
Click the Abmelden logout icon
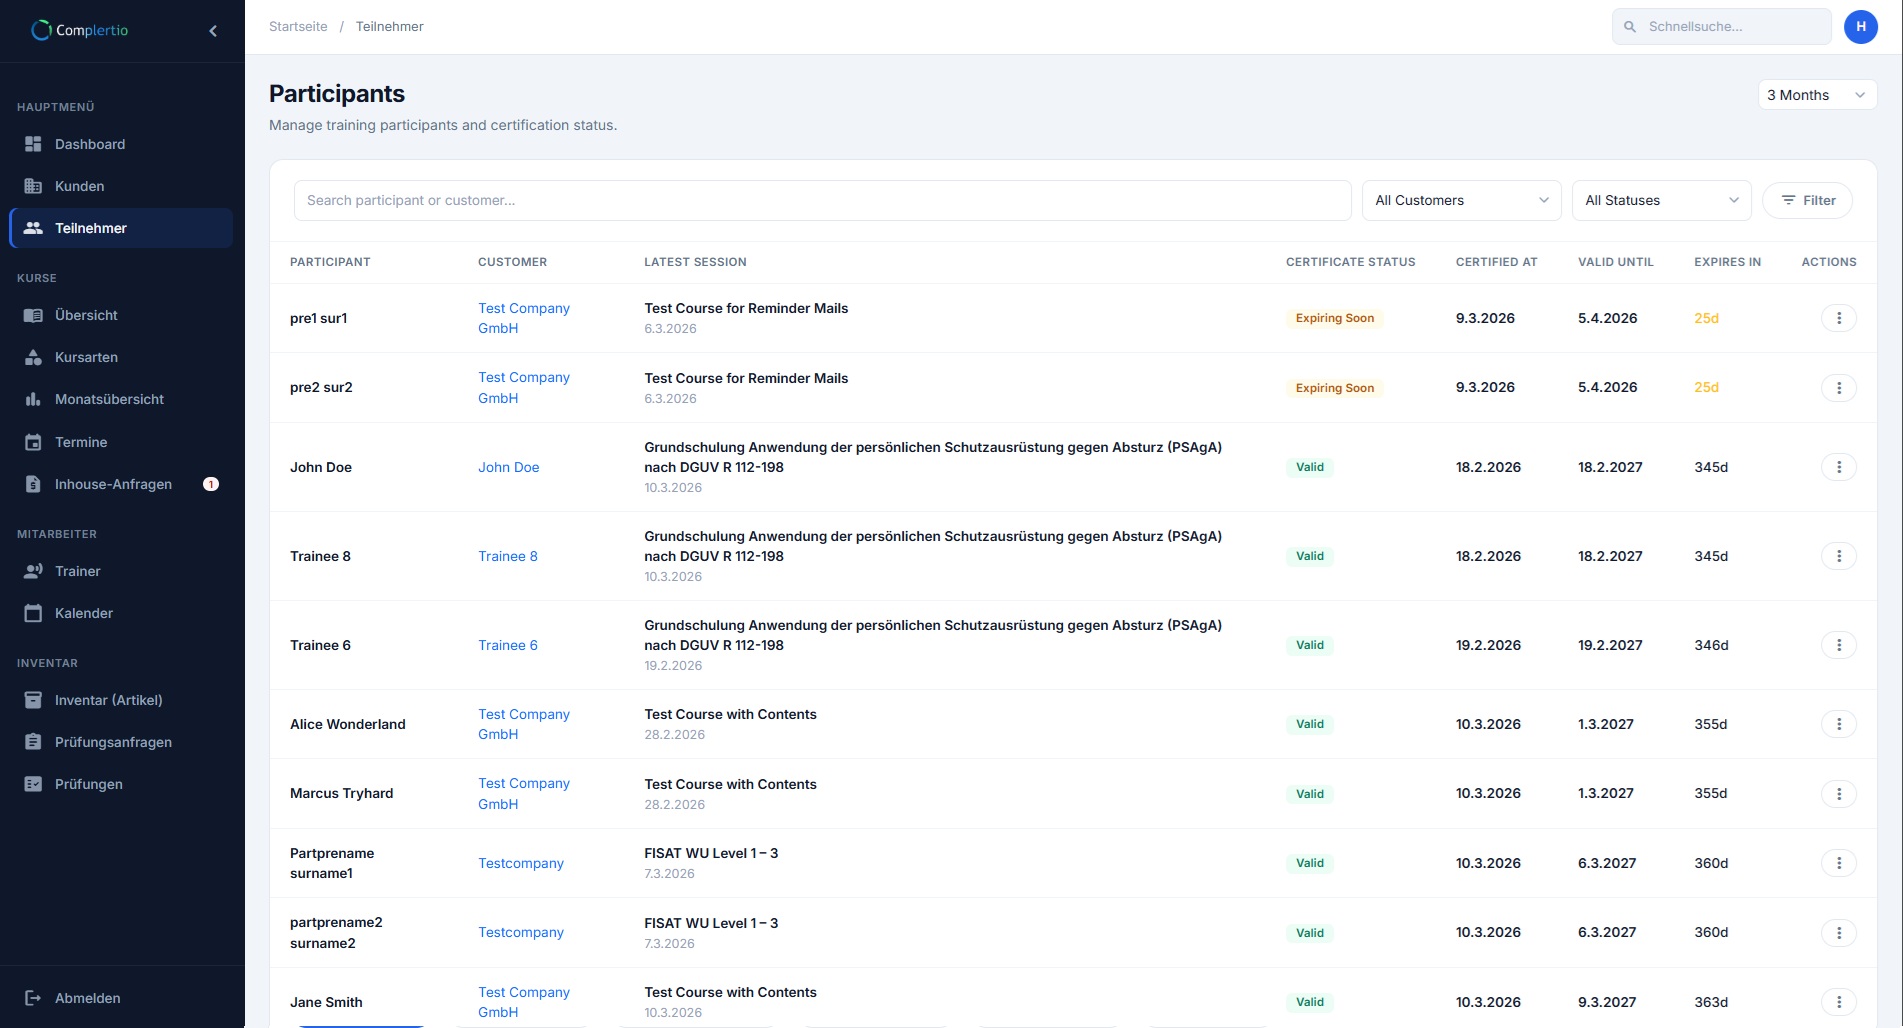pyautogui.click(x=33, y=998)
